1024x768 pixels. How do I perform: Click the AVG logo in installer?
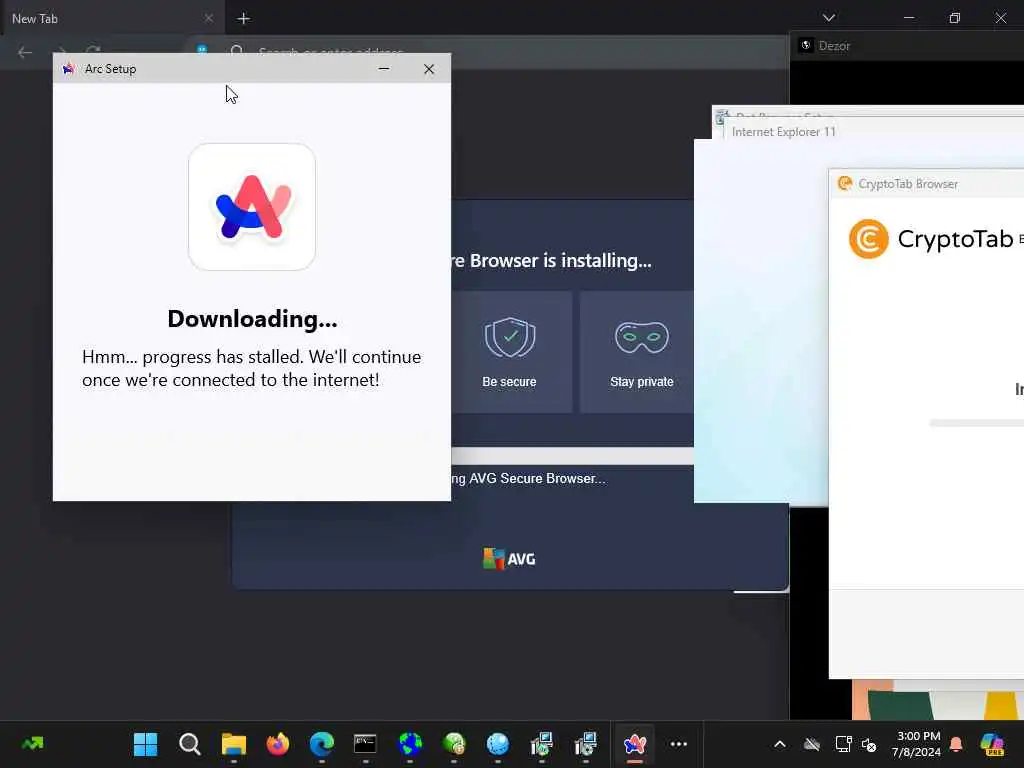pos(509,559)
